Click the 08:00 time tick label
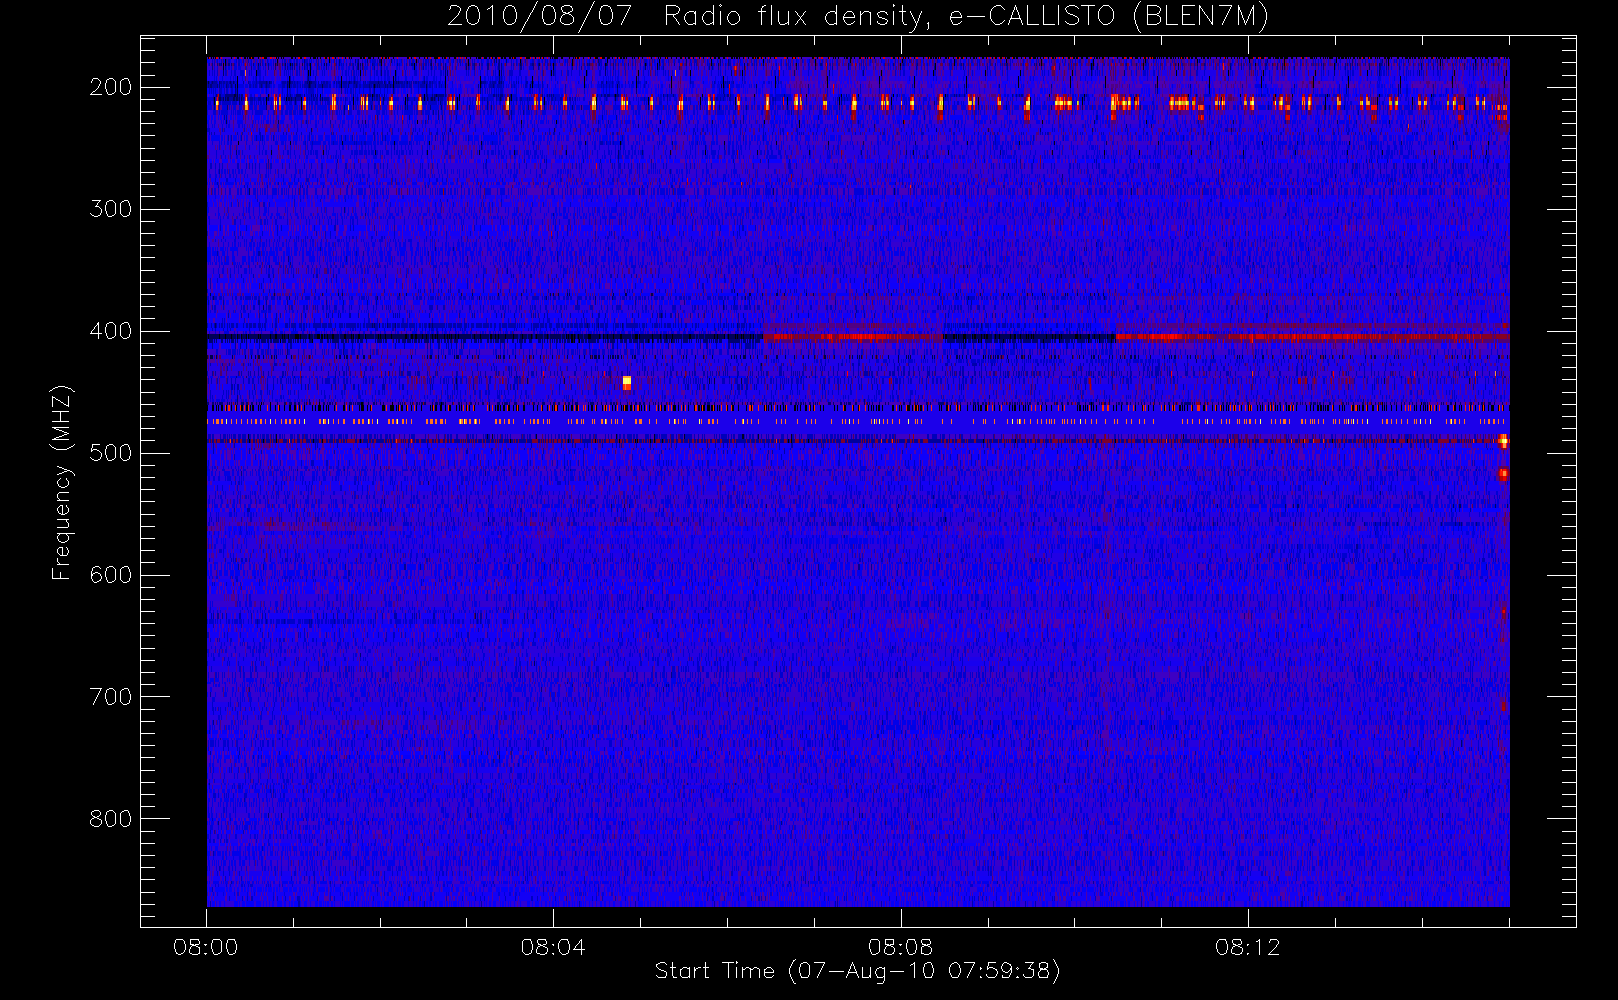This screenshot has height=1000, width=1618. (x=206, y=947)
